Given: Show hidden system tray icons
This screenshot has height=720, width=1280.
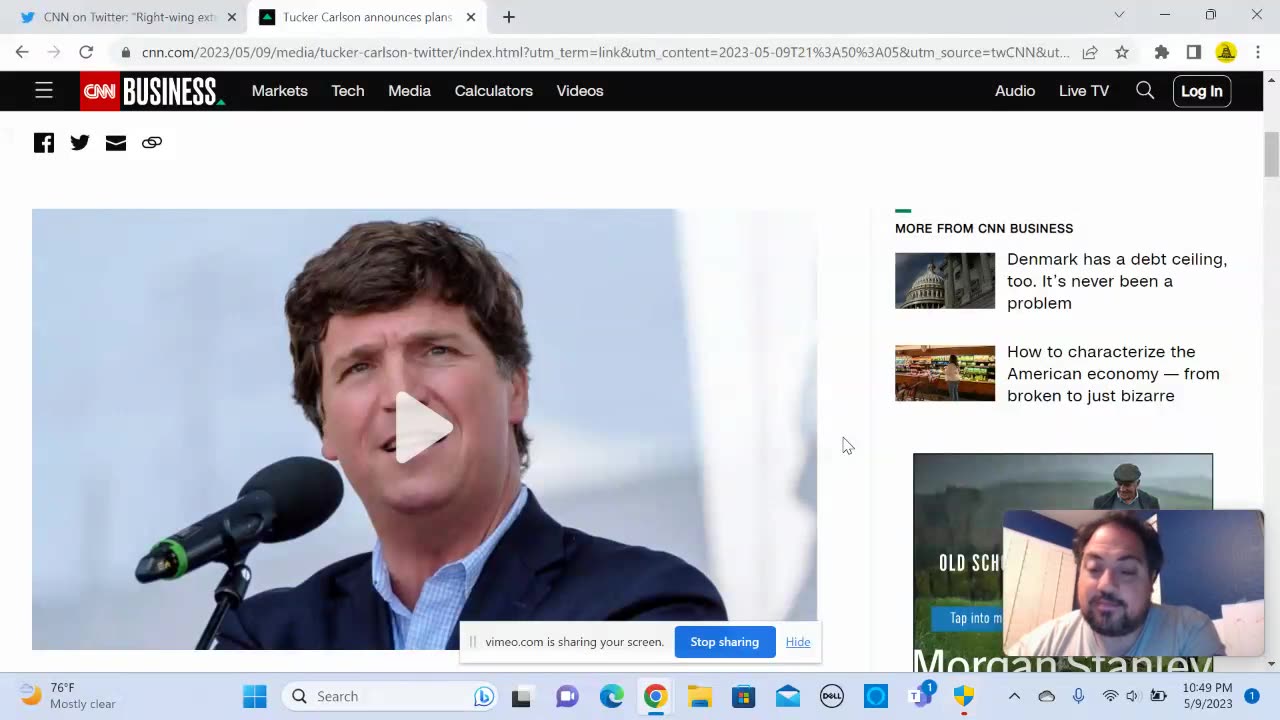Looking at the screenshot, I should [x=1014, y=696].
